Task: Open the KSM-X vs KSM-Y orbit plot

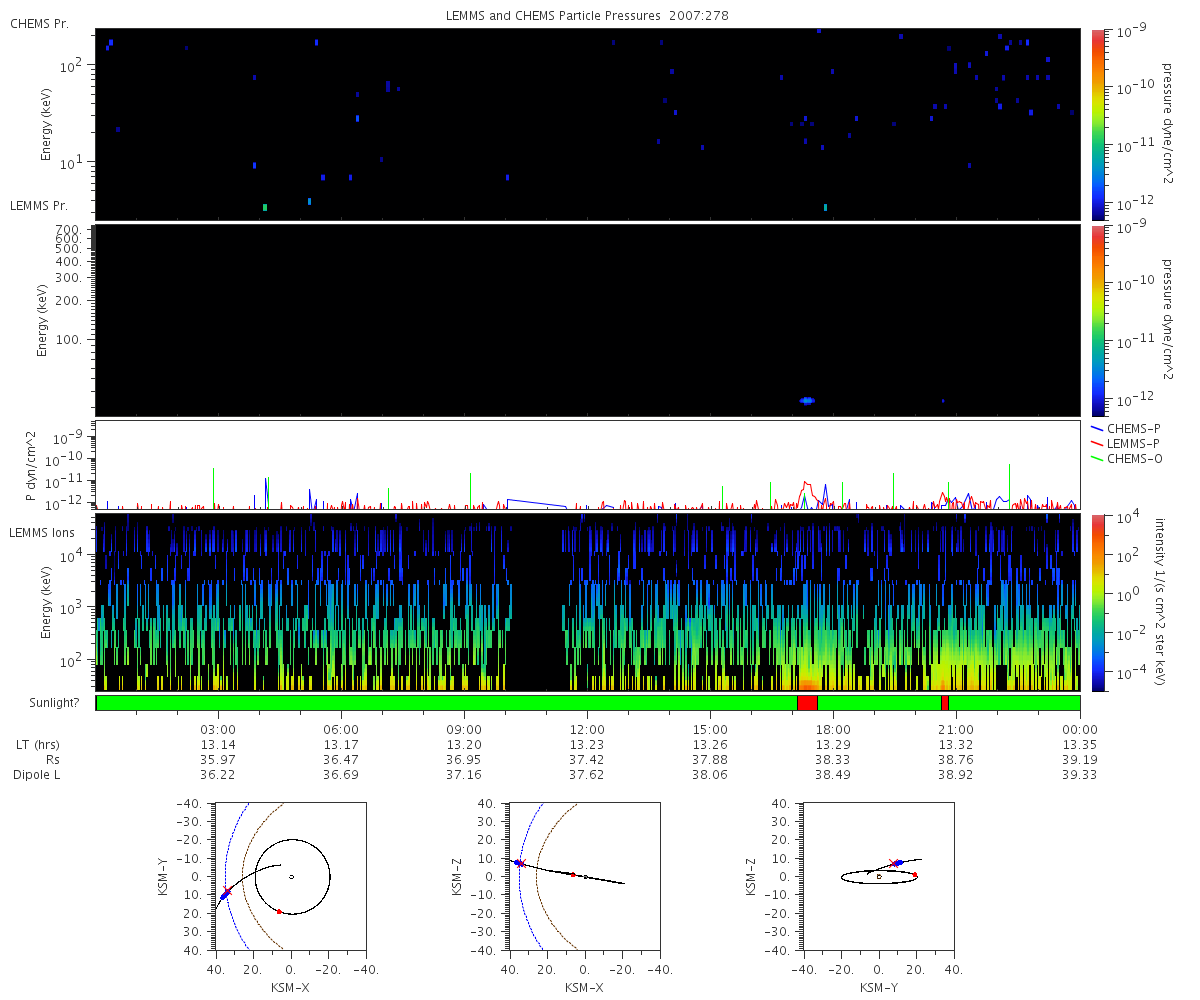Action: (x=290, y=876)
